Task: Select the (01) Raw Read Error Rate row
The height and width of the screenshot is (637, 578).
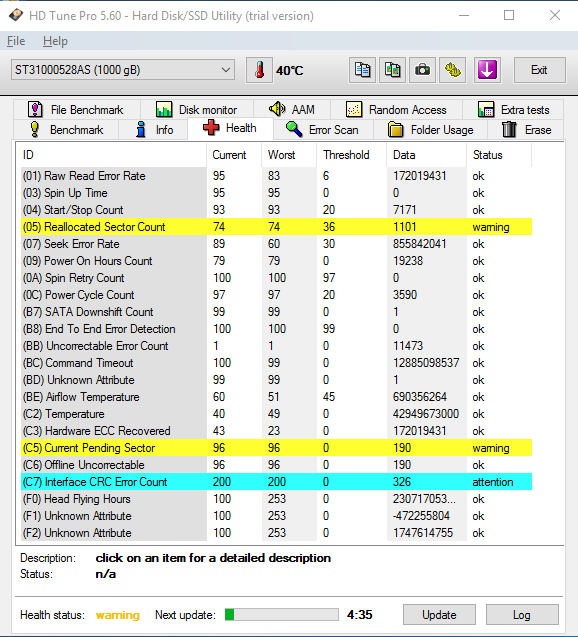Action: (276, 176)
